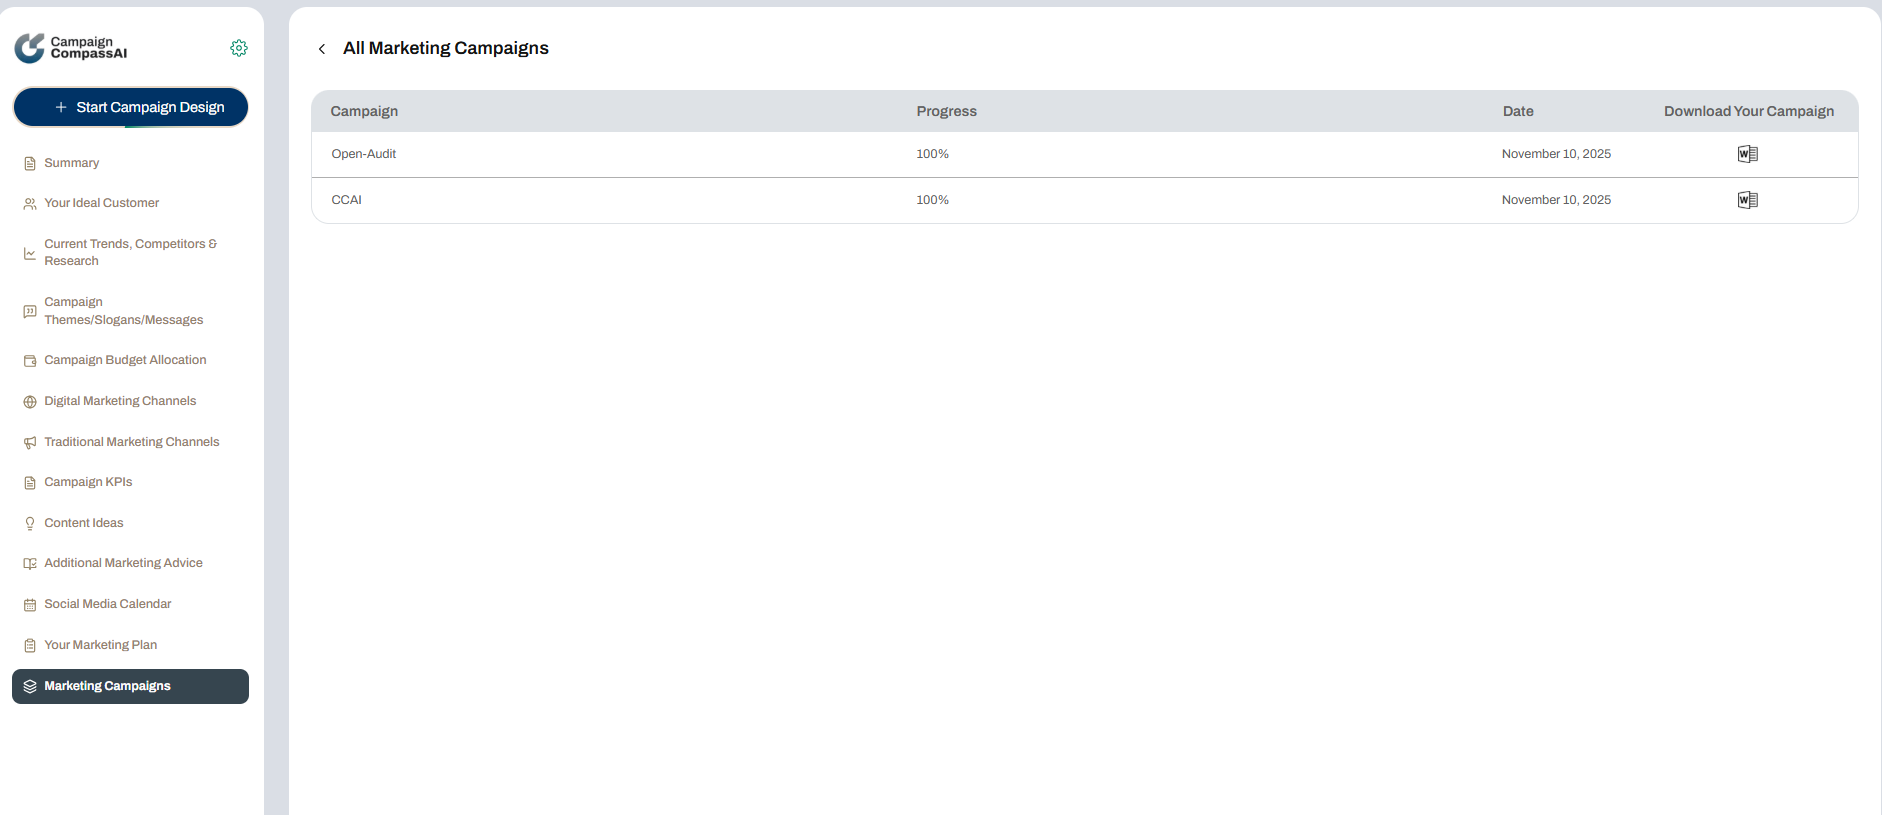Click the back arrow beside All Marketing Campaigns
Viewport: 1882px width, 815px height.
[x=322, y=49]
